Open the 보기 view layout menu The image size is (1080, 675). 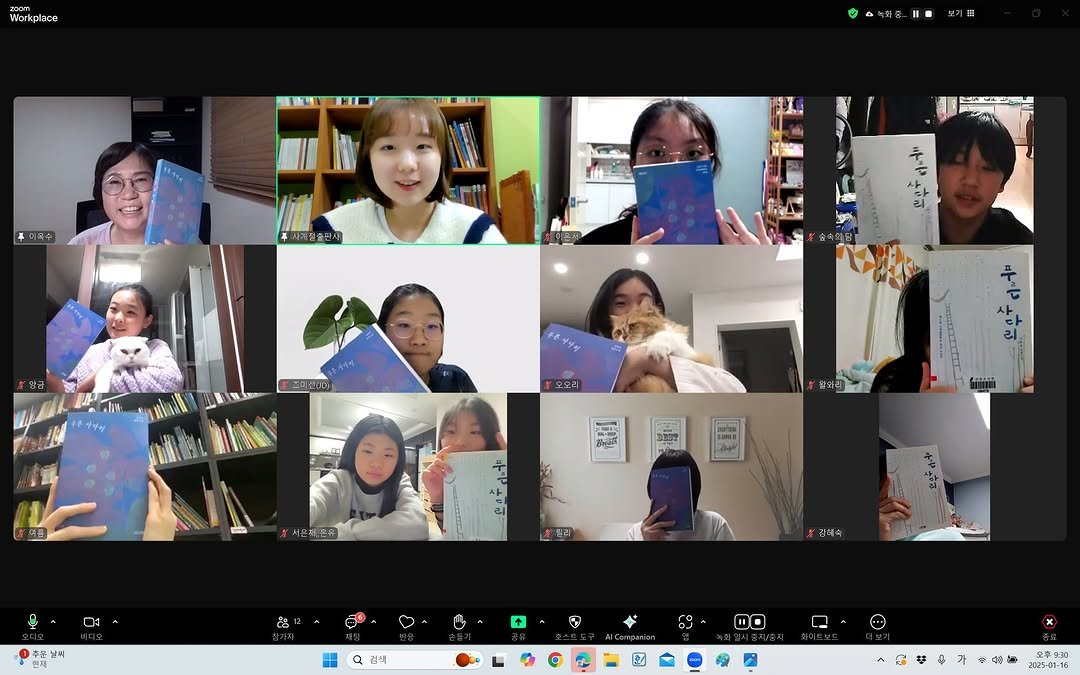[960, 13]
